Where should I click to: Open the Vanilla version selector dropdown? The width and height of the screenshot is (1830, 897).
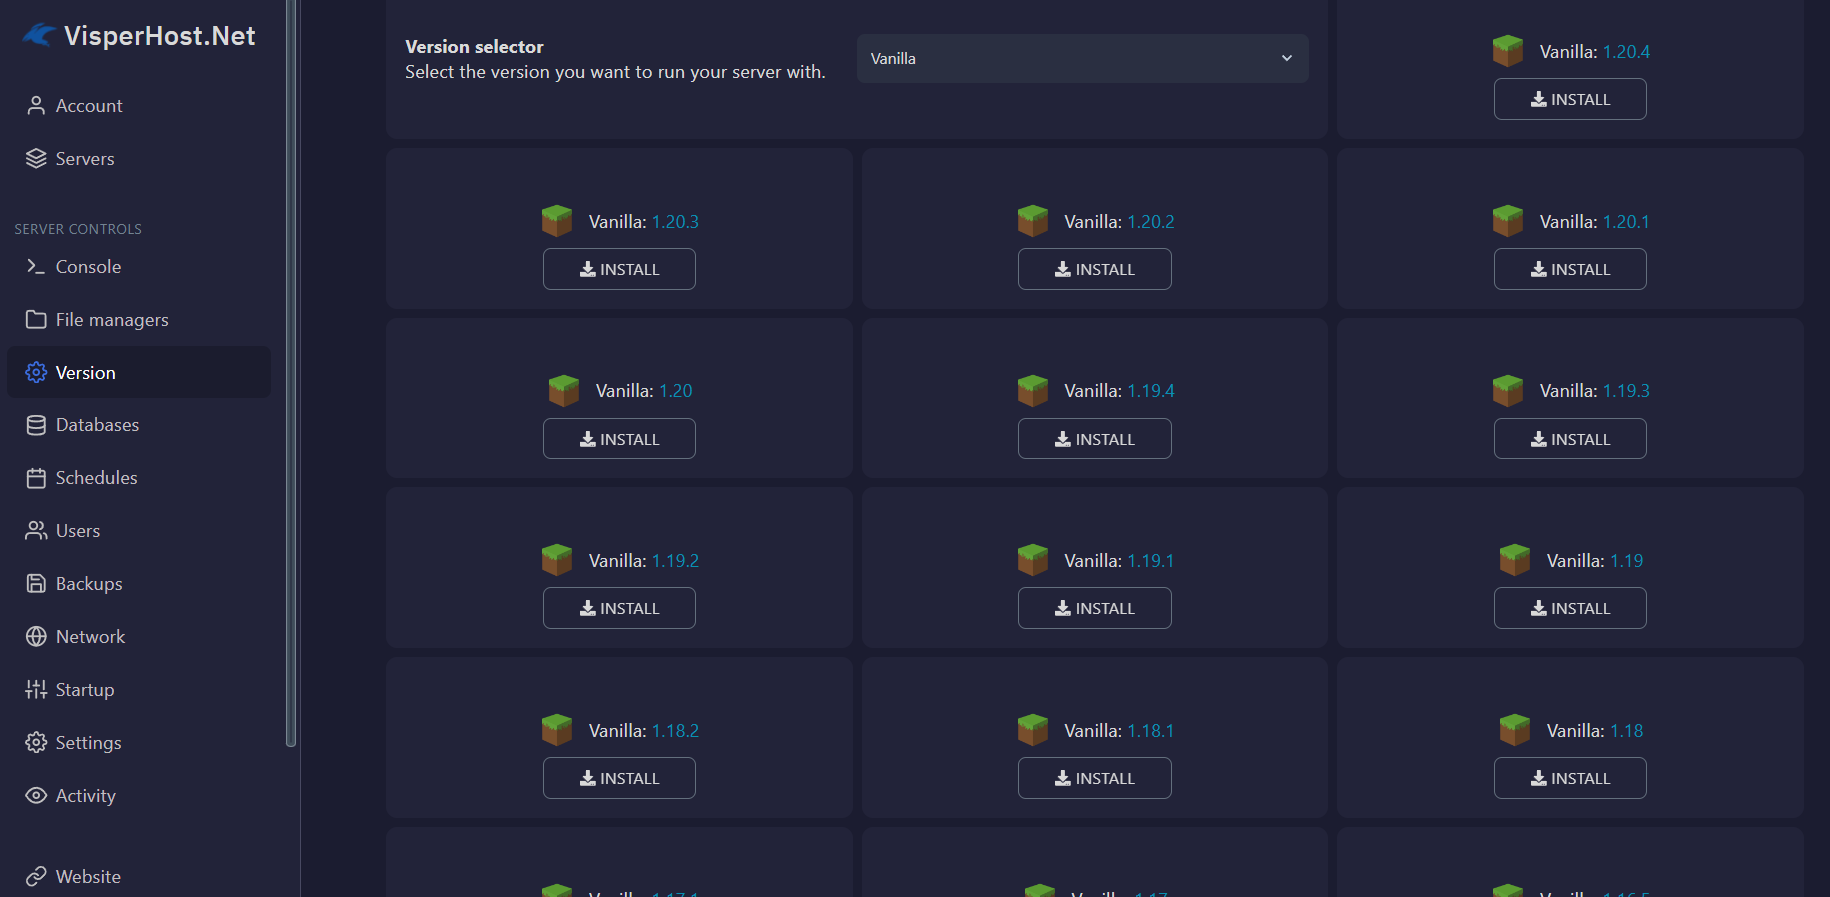coord(1082,59)
